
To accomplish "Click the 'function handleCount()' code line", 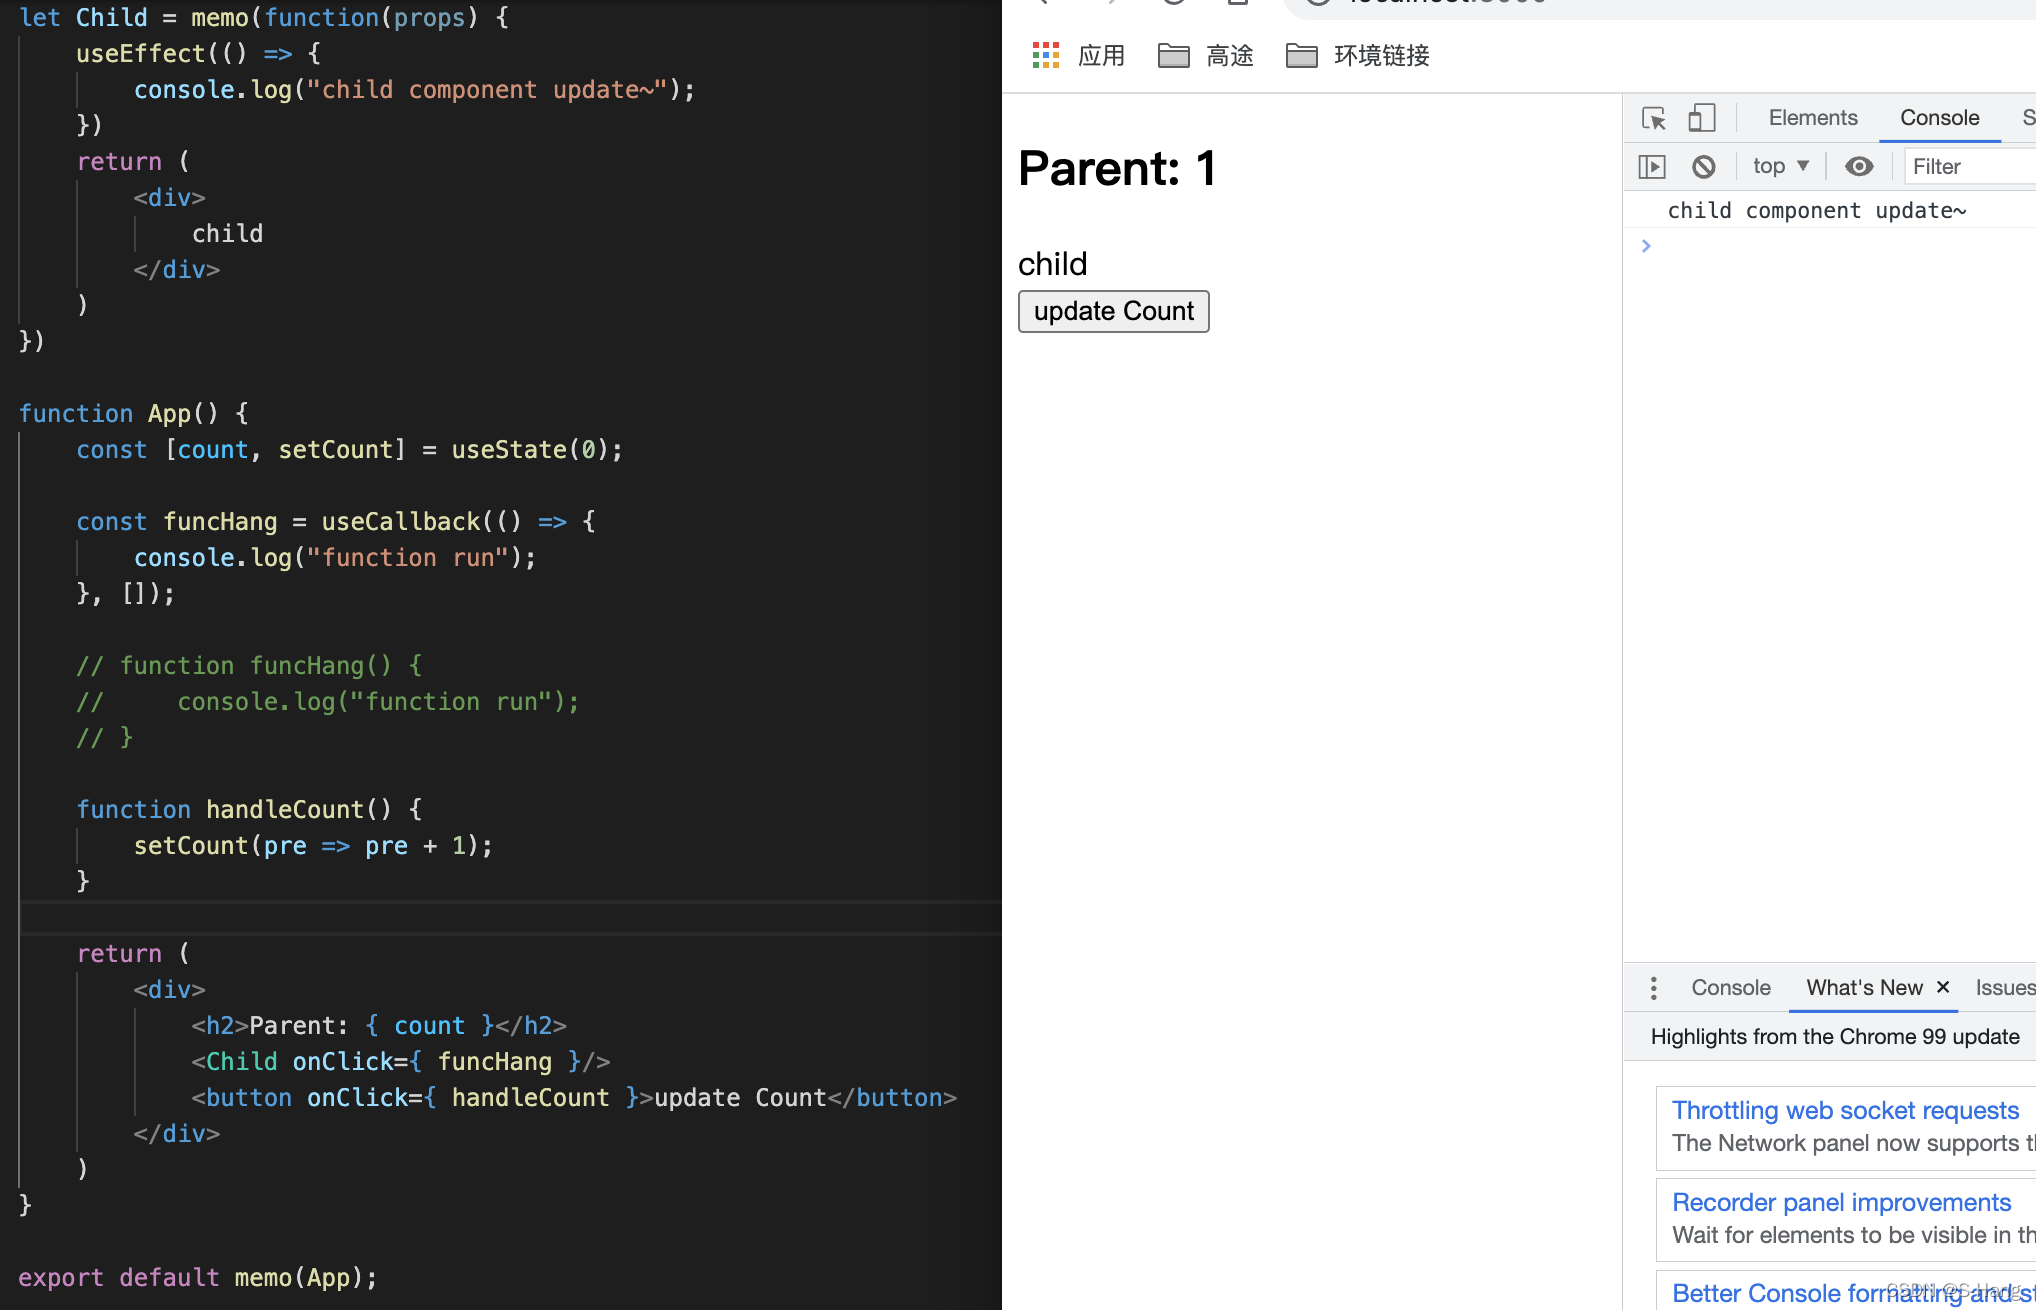I will pos(249,810).
